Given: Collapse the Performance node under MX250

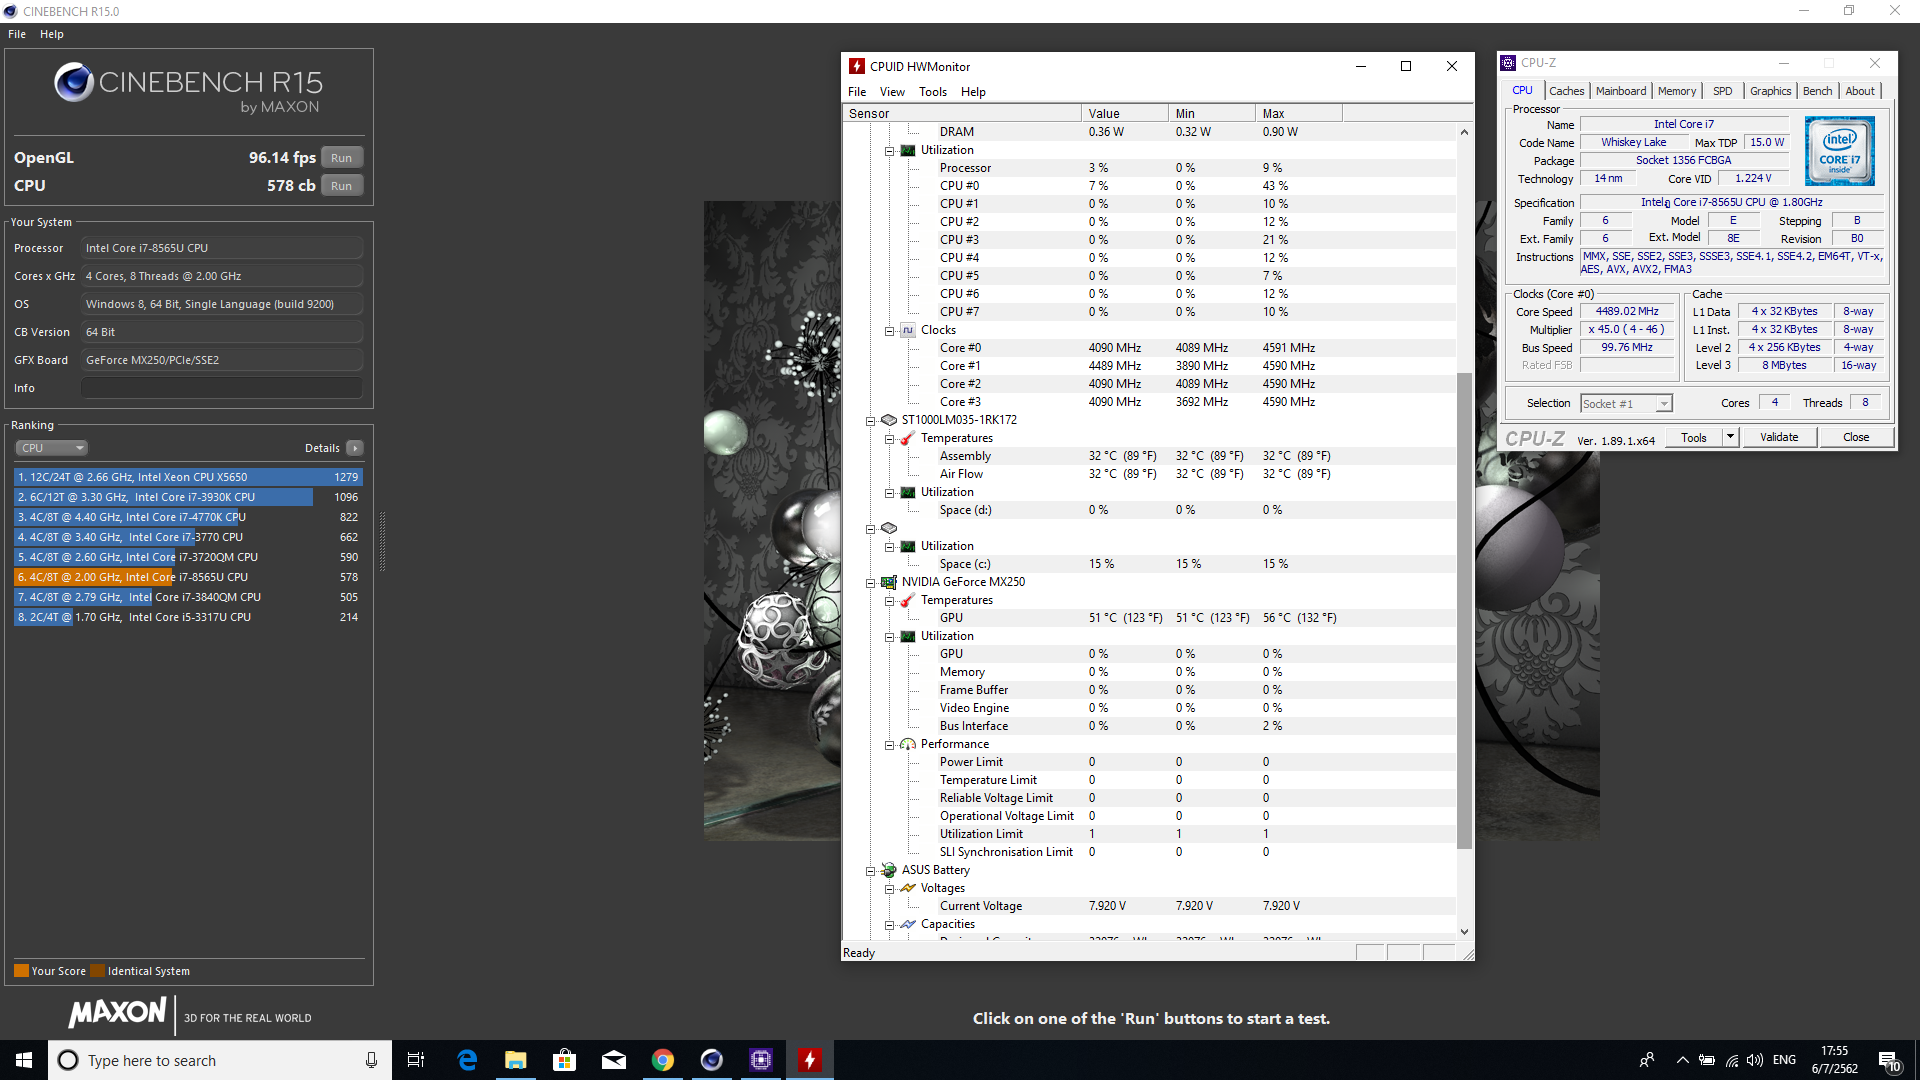Looking at the screenshot, I should (x=889, y=745).
